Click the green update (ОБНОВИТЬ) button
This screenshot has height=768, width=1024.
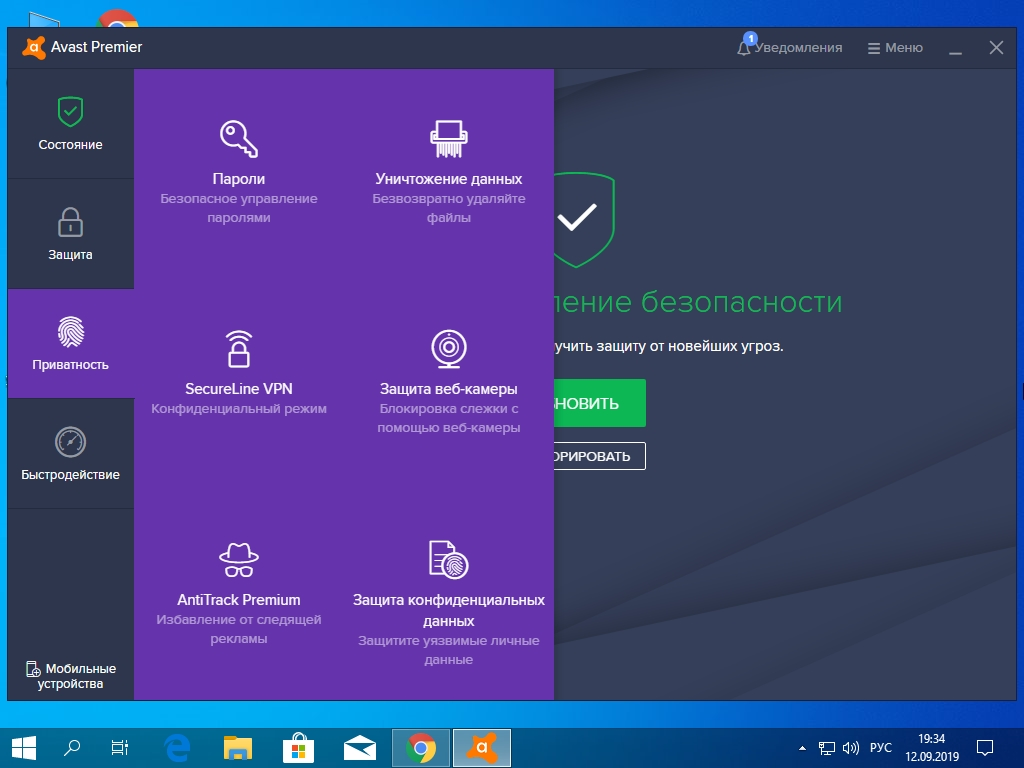(x=600, y=403)
